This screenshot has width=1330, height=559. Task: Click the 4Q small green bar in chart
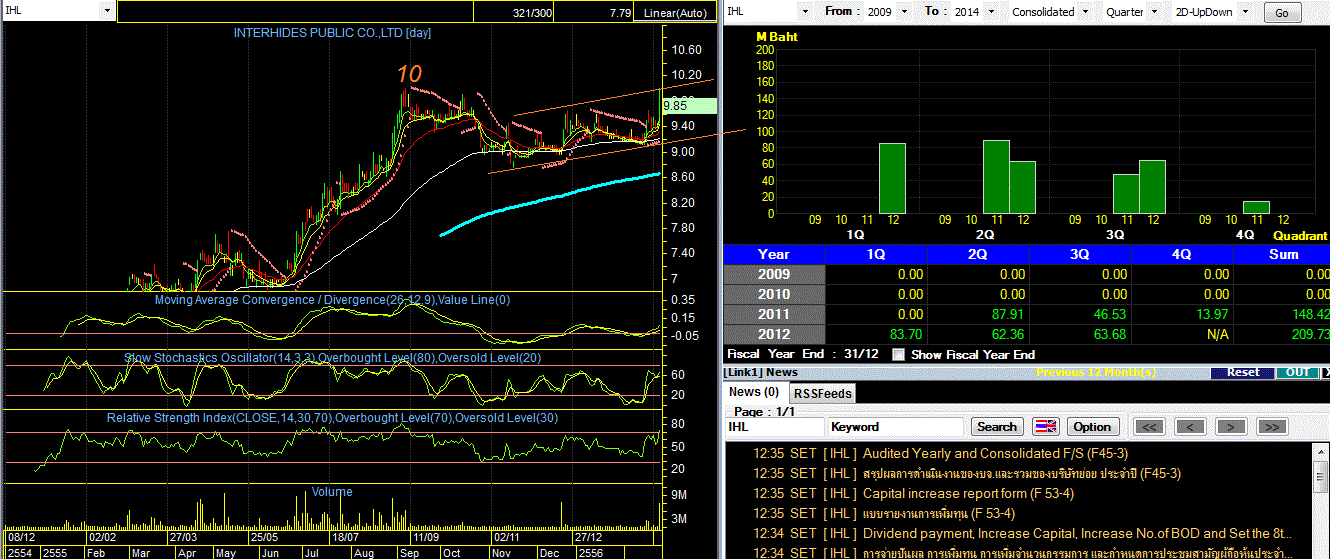[x=1256, y=207]
